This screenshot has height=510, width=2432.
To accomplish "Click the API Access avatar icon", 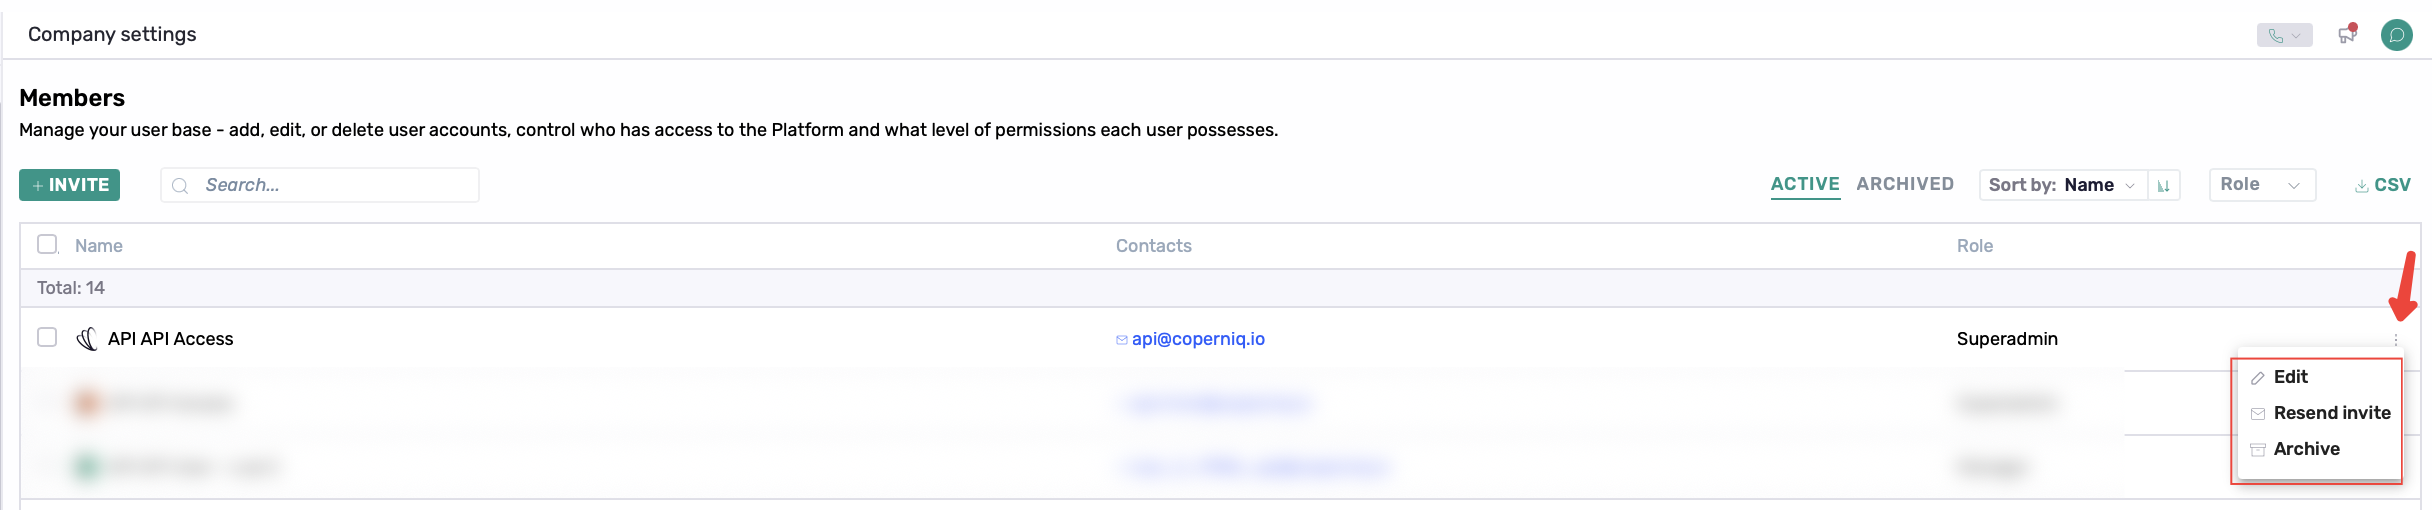I will [87, 339].
